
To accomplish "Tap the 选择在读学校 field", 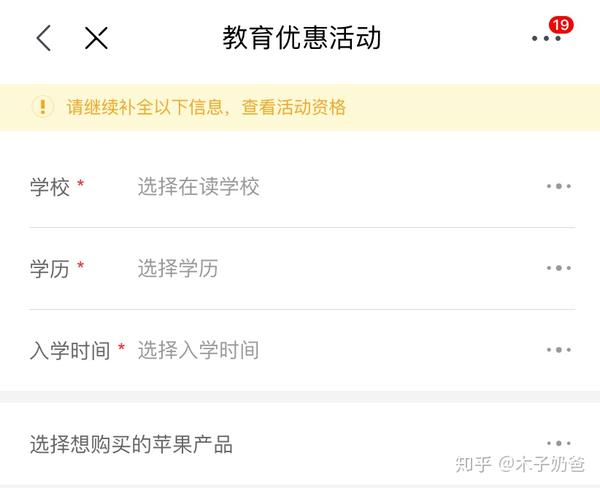I will click(x=198, y=187).
